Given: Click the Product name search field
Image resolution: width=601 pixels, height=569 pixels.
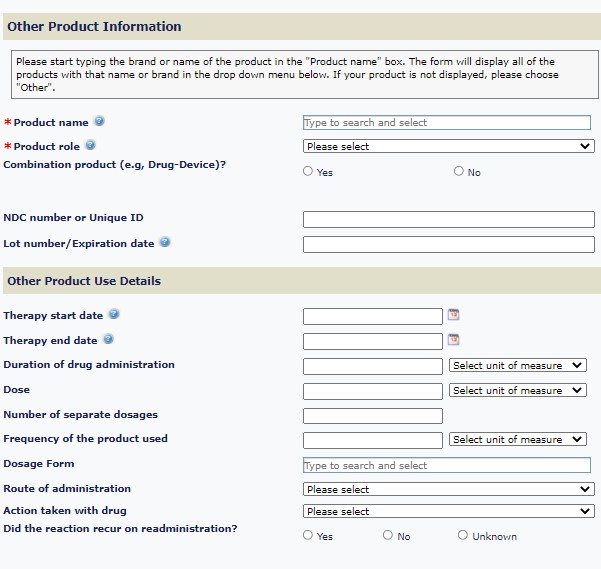Looking at the screenshot, I should coord(446,122).
